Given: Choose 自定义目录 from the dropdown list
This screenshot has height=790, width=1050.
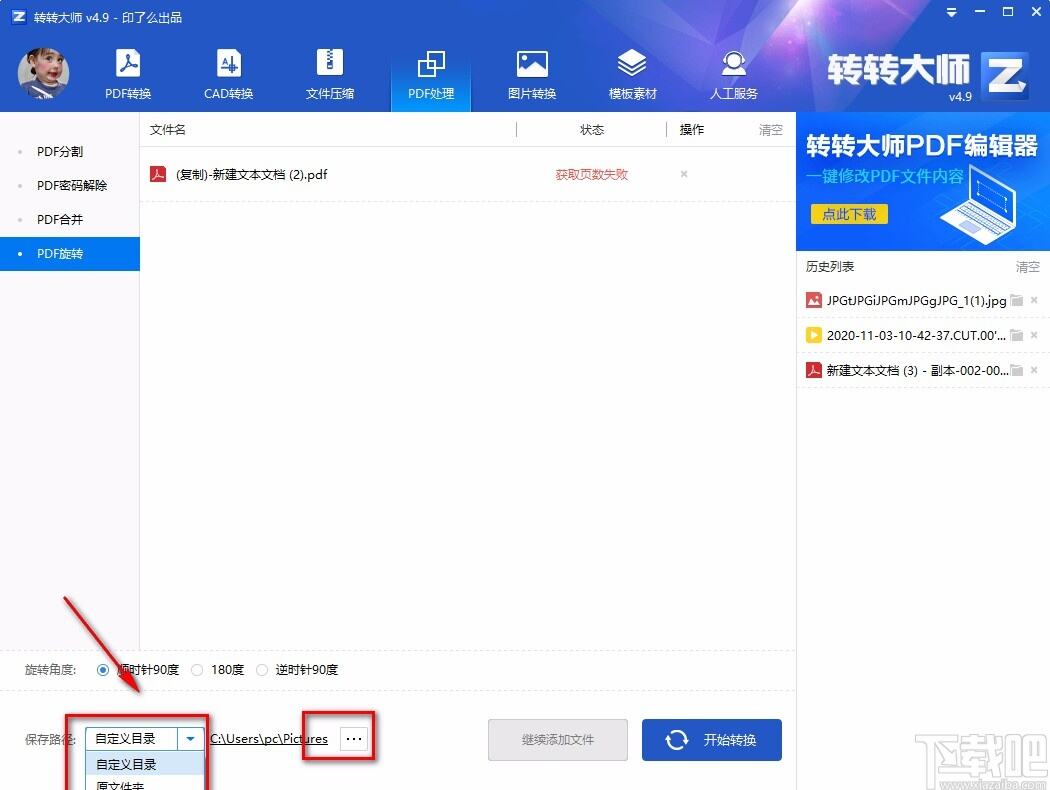Looking at the screenshot, I should point(145,765).
